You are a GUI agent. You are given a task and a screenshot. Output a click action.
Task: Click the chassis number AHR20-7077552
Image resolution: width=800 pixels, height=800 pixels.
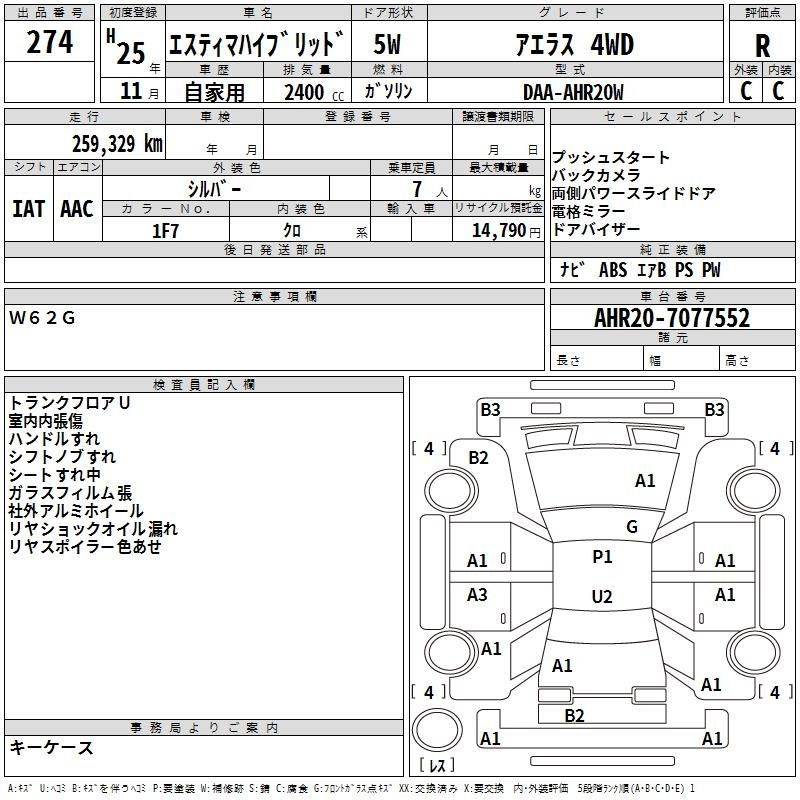(672, 319)
